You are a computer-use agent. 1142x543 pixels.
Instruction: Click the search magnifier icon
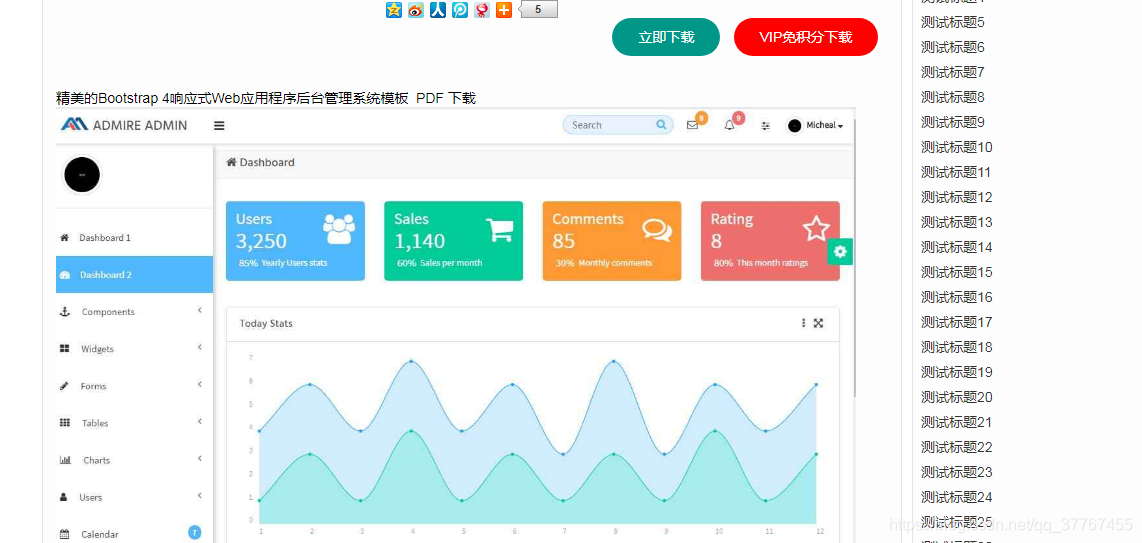[661, 124]
